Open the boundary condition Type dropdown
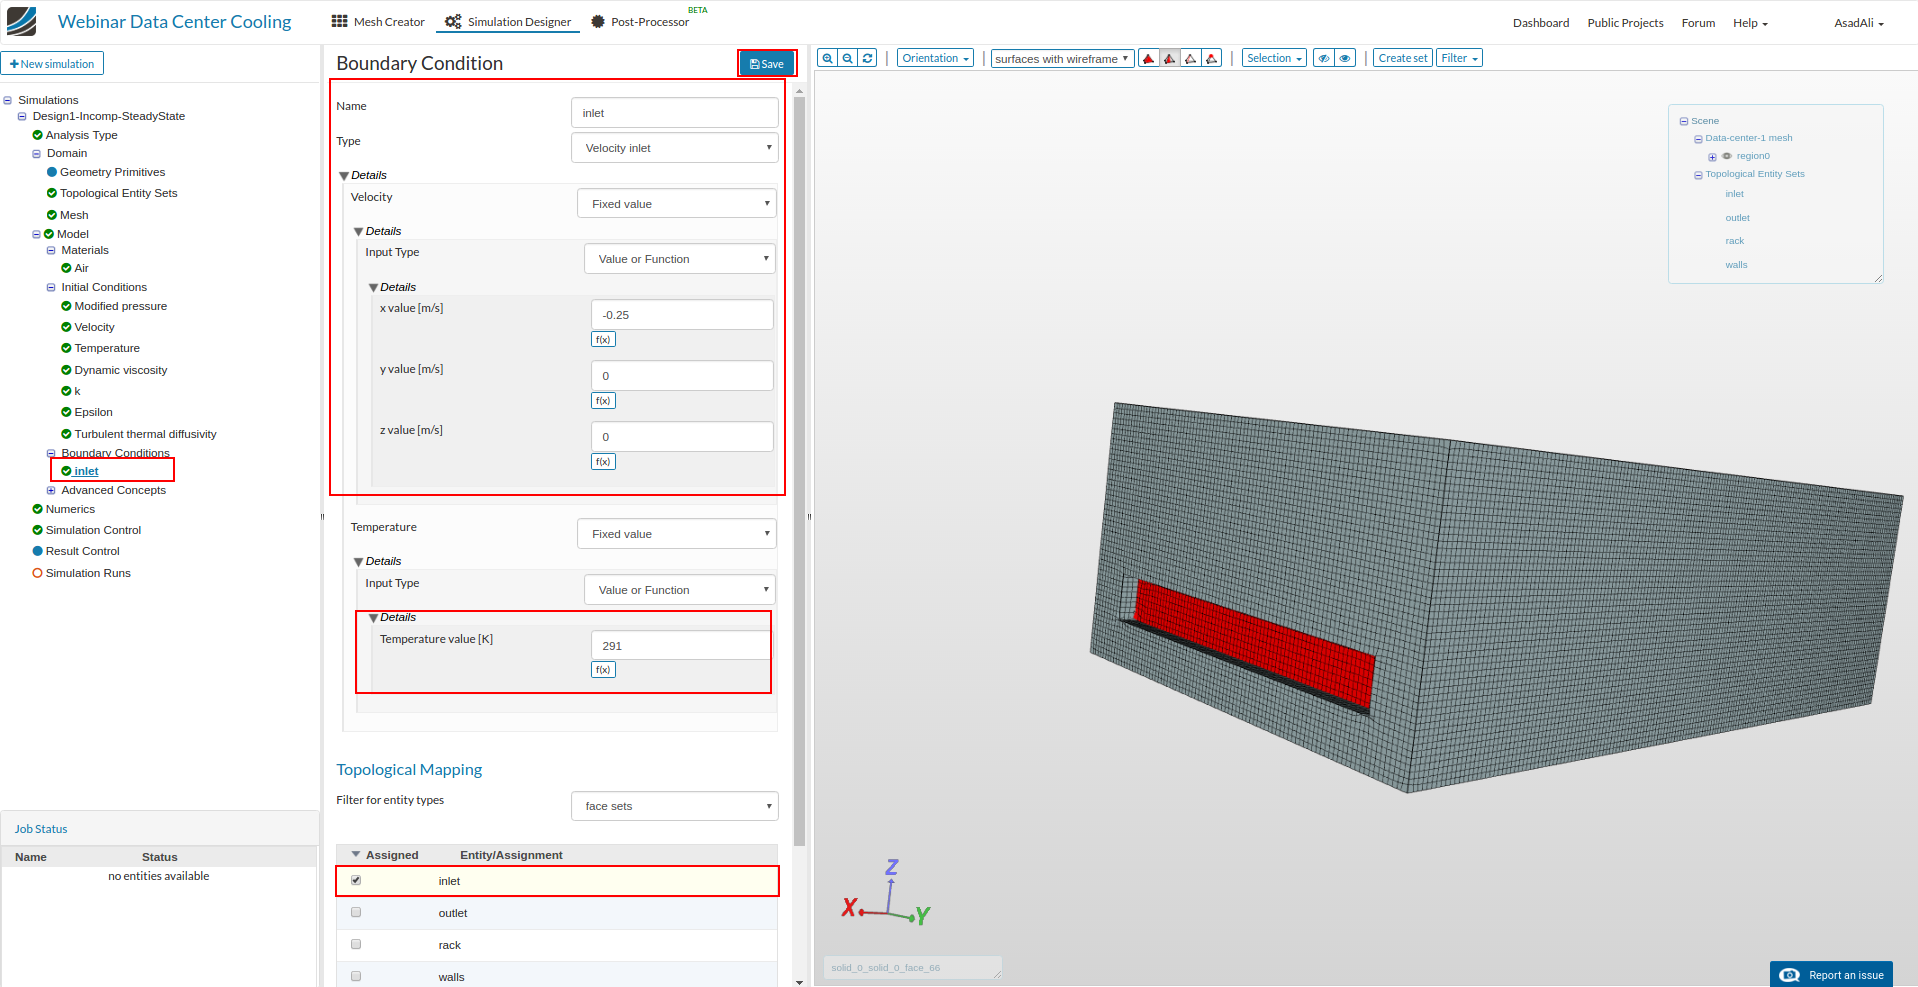Viewport: 1918px width, 987px height. (675, 148)
